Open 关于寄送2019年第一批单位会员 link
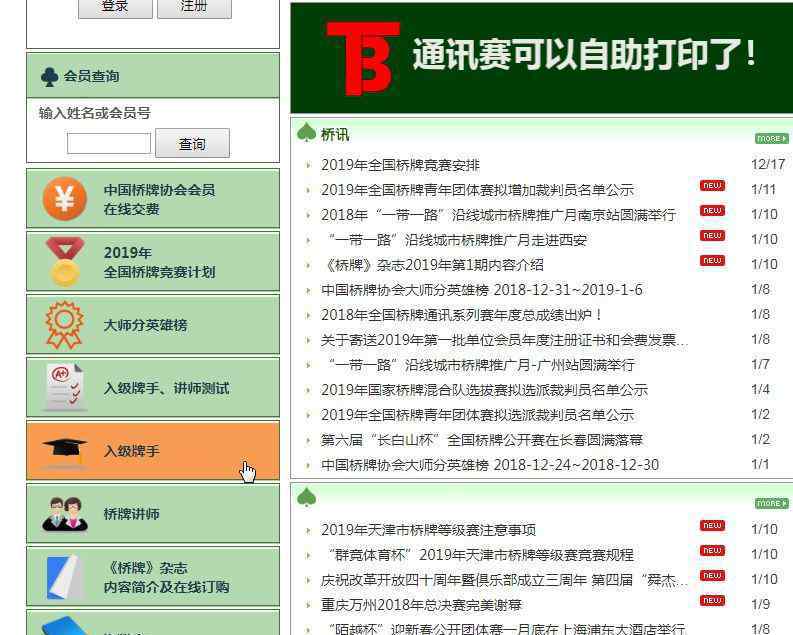 [x=504, y=340]
